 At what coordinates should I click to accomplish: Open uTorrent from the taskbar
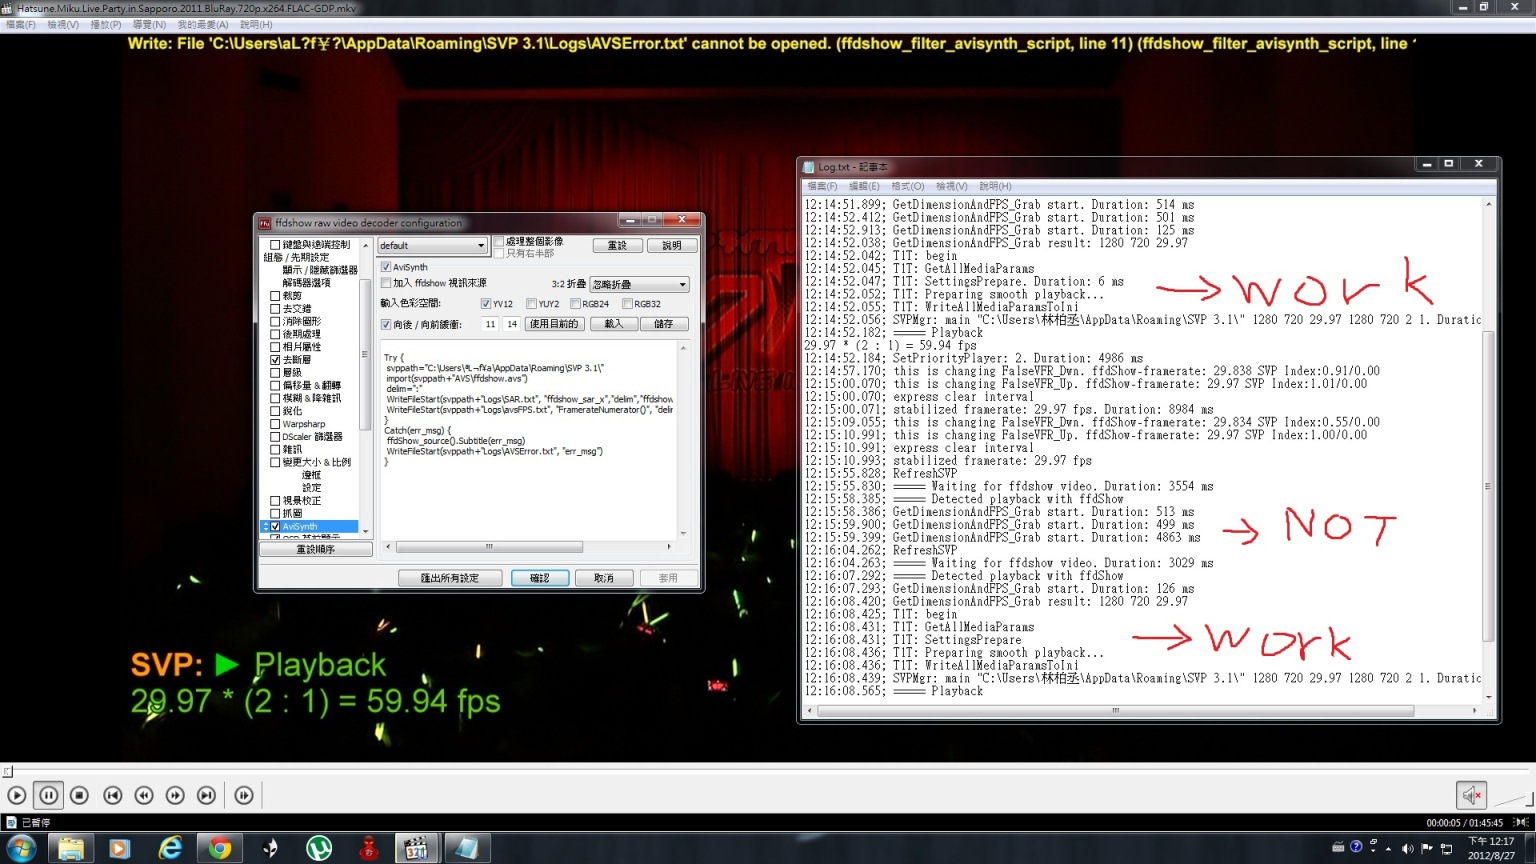click(x=319, y=848)
